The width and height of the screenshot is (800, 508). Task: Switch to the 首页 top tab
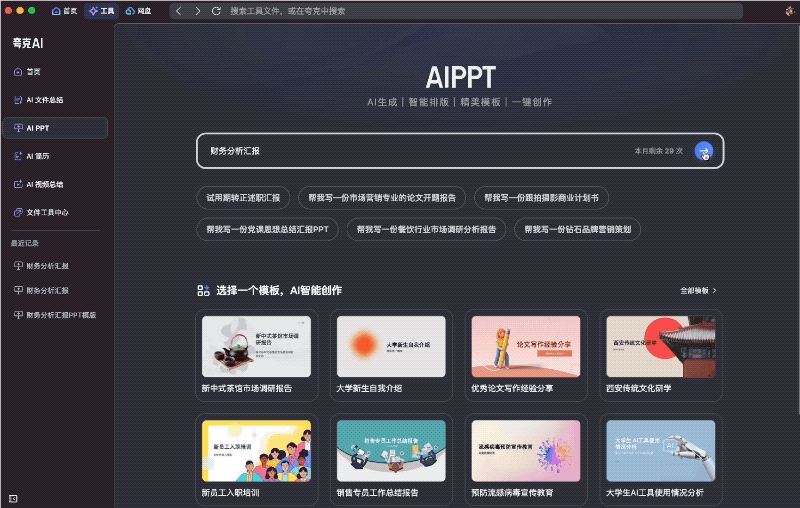[64, 11]
